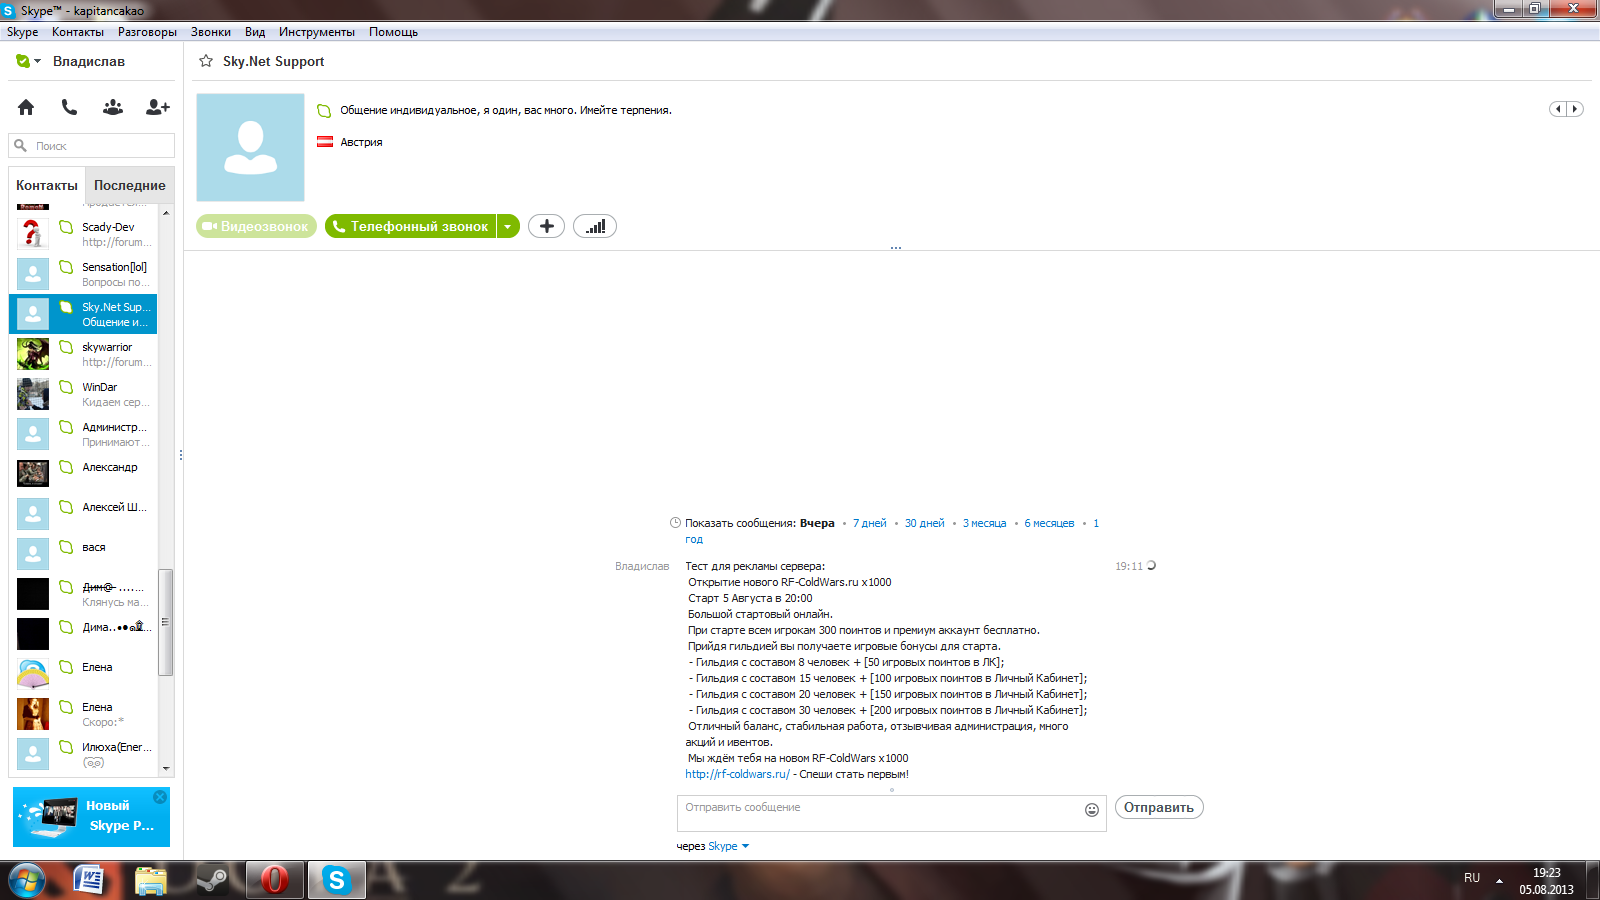Open the Инструменты menu
This screenshot has width=1600, height=900.
[x=317, y=32]
